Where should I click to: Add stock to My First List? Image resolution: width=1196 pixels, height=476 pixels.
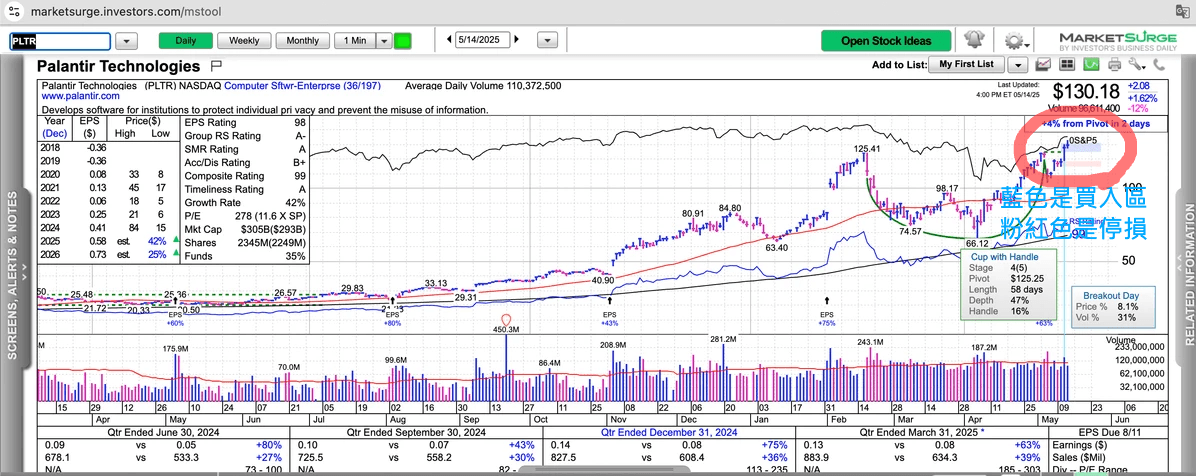(966, 65)
